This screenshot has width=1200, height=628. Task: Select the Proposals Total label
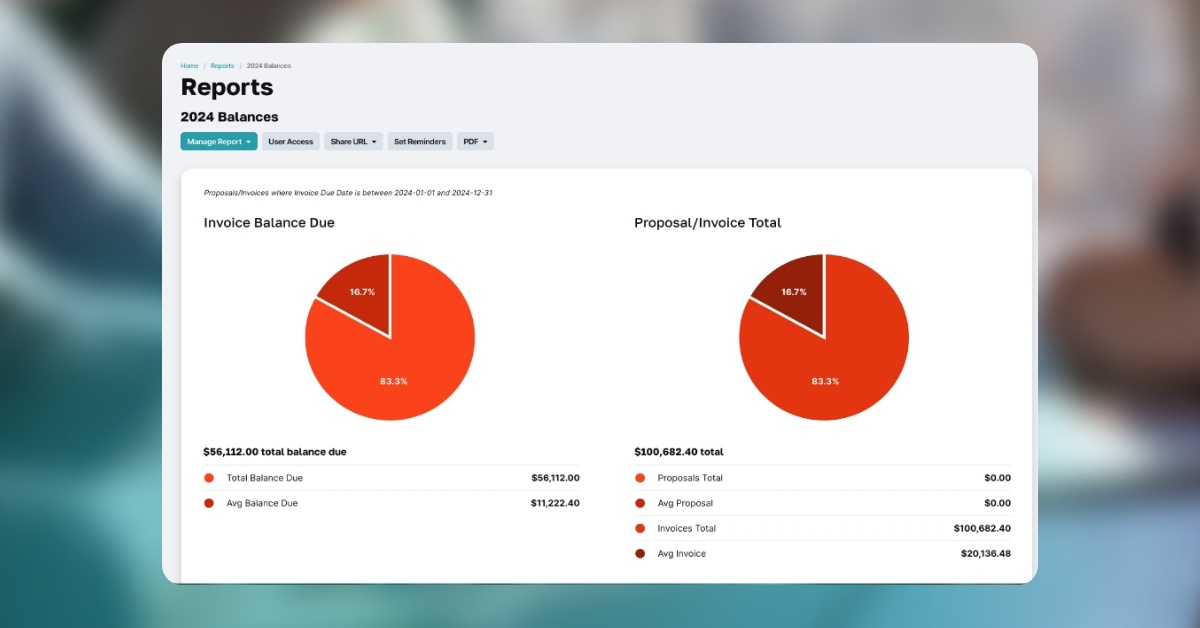690,478
